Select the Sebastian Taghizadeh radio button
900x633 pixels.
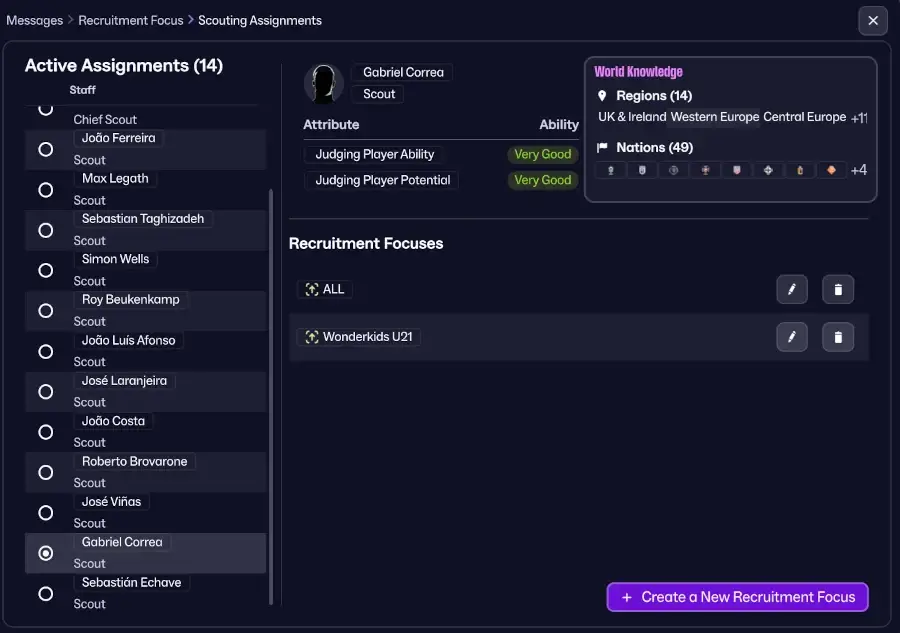tap(45, 230)
